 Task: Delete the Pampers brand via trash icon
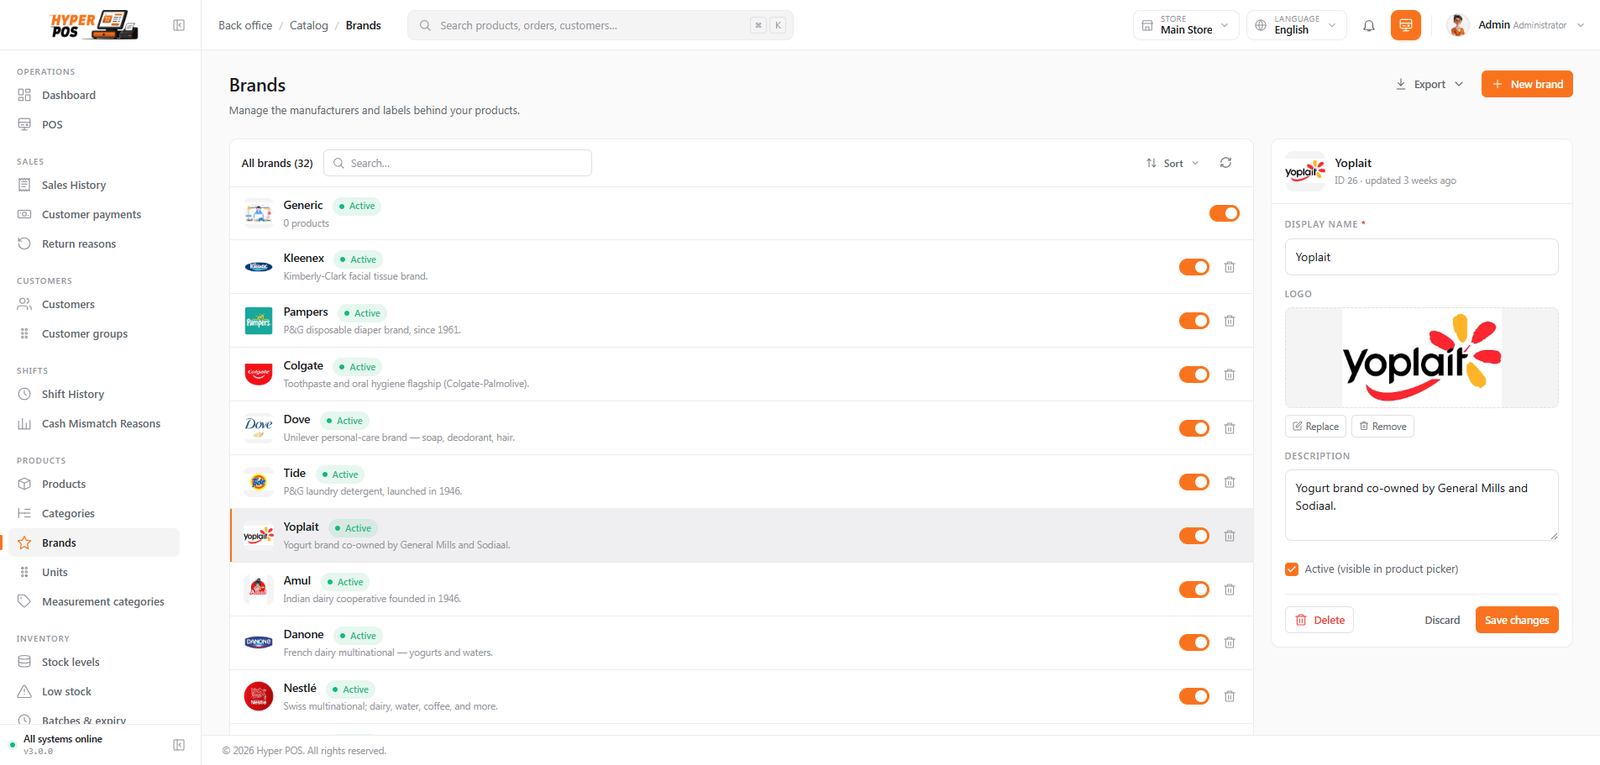tap(1229, 321)
